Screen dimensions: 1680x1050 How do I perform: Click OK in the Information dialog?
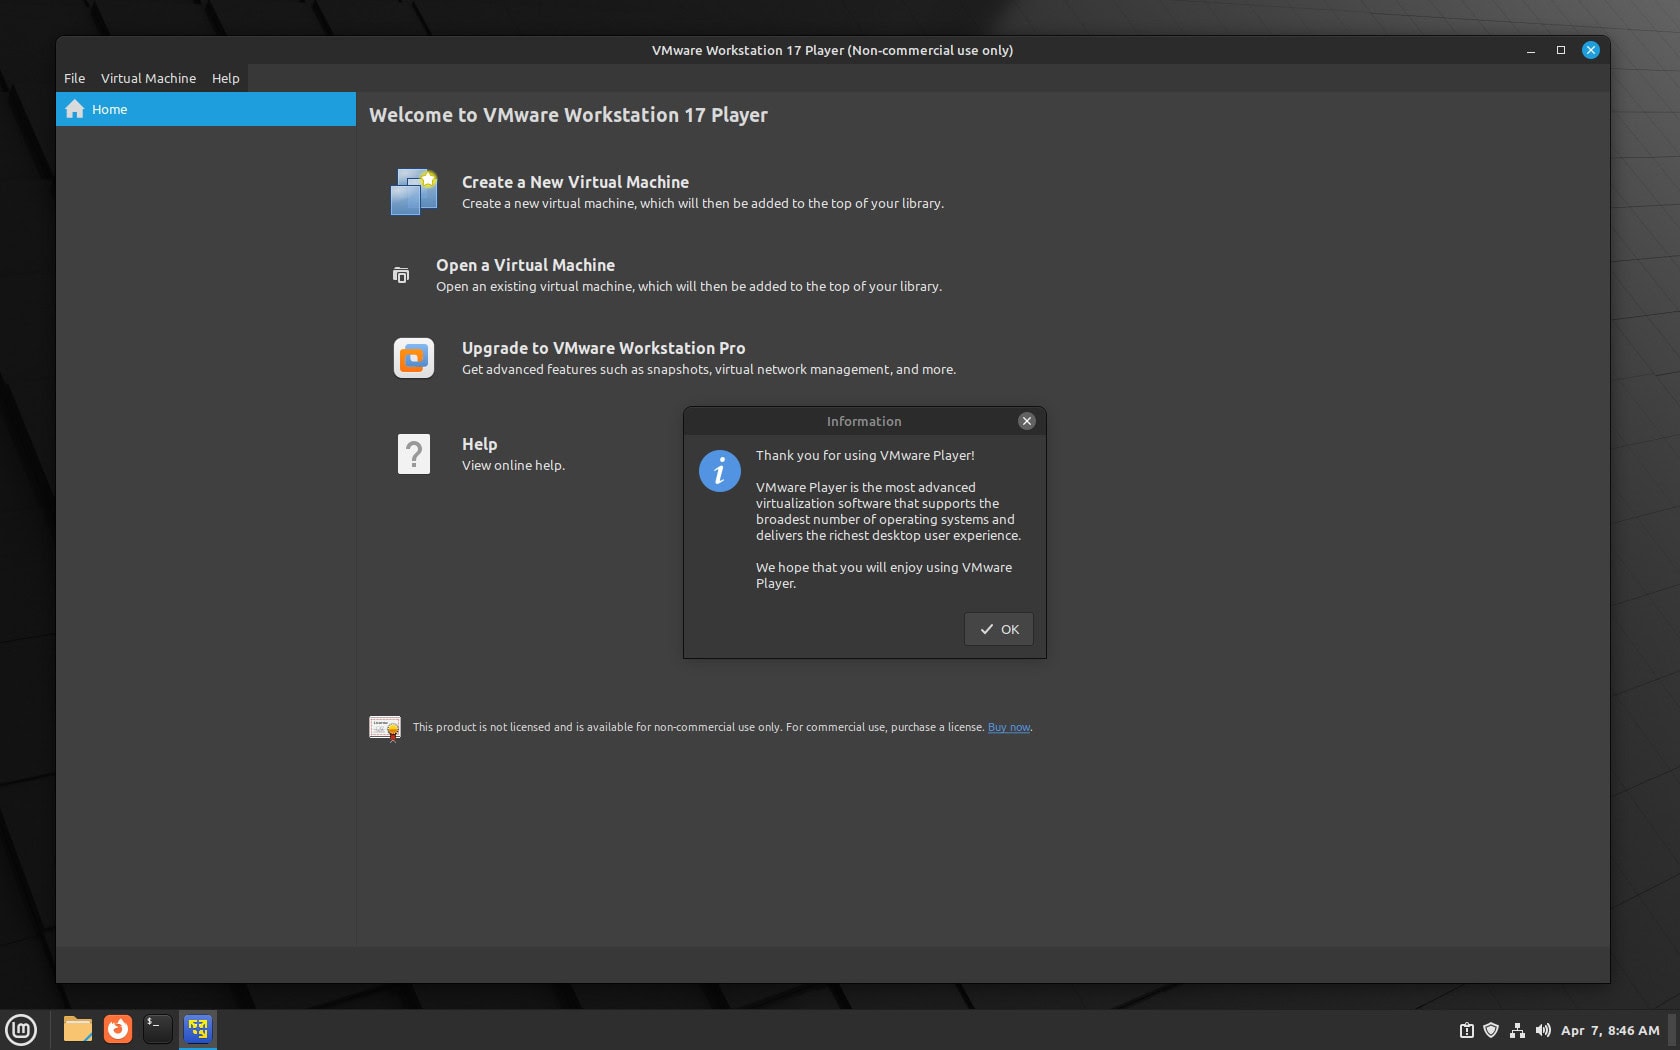point(997,629)
